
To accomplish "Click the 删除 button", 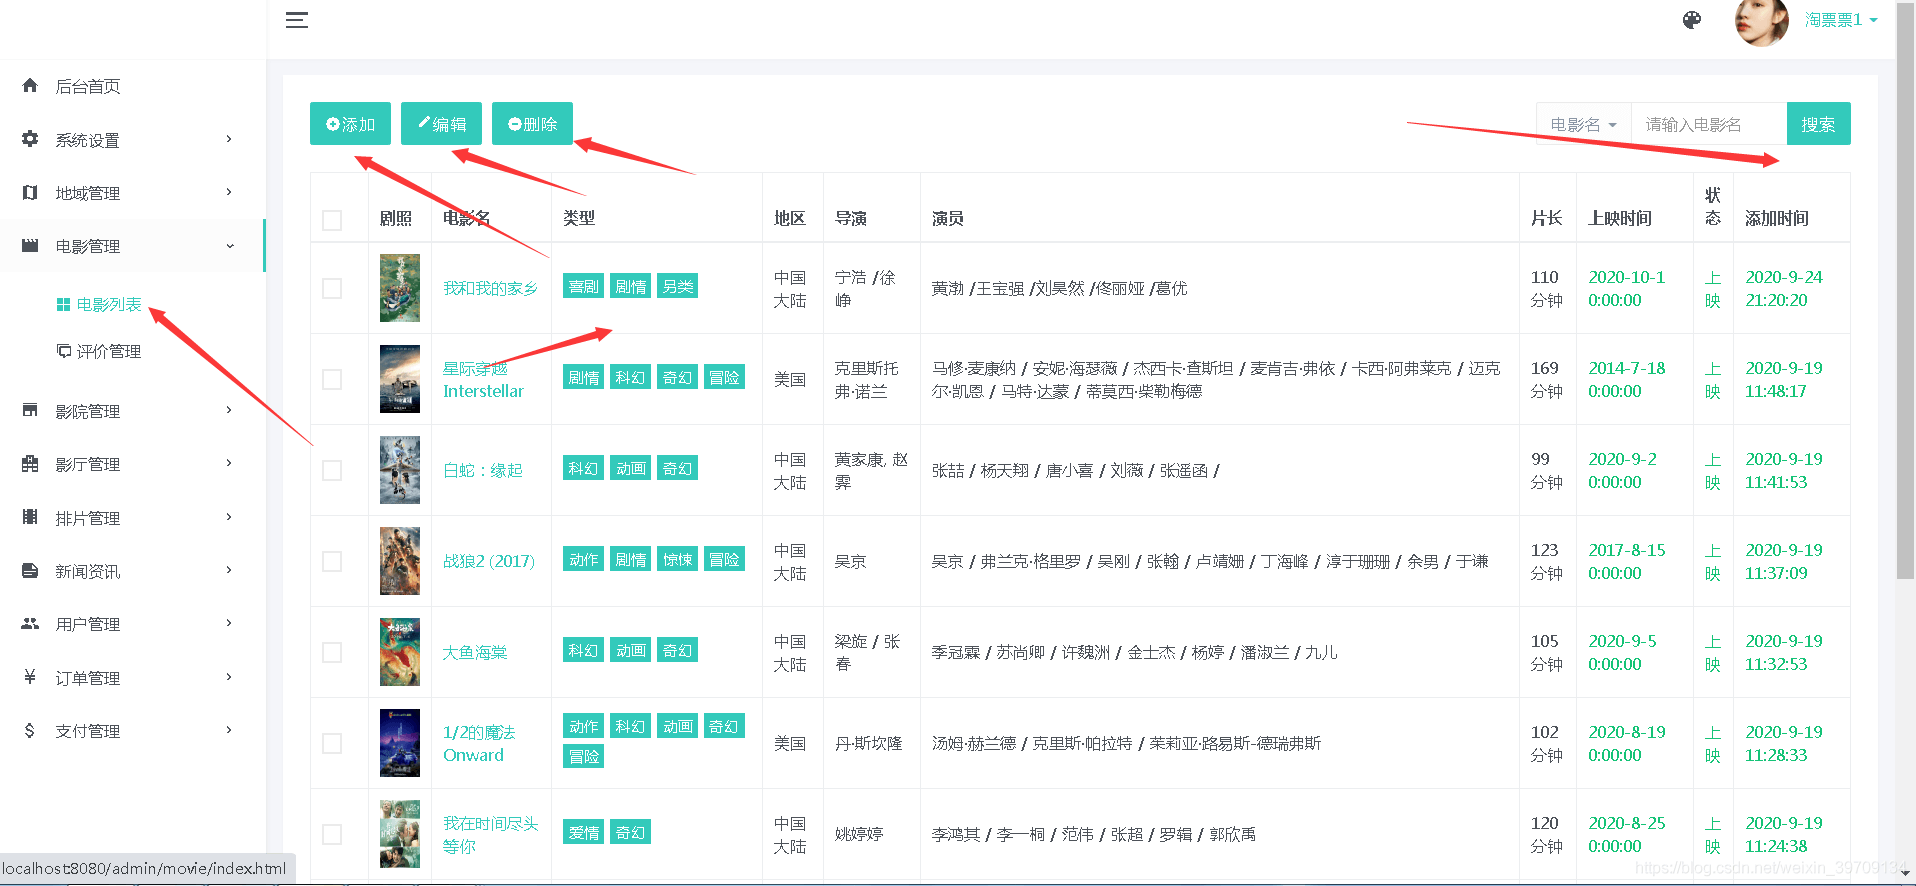I will click(532, 124).
